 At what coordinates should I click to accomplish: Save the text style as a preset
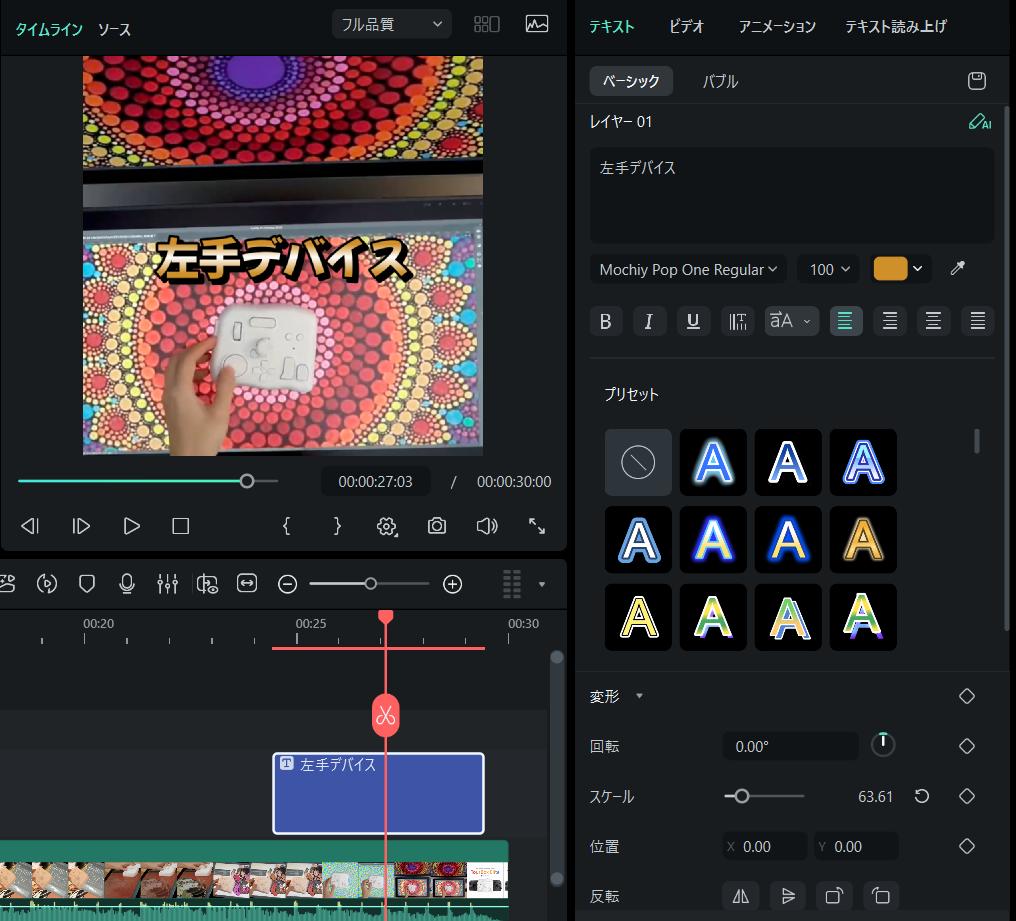977,81
